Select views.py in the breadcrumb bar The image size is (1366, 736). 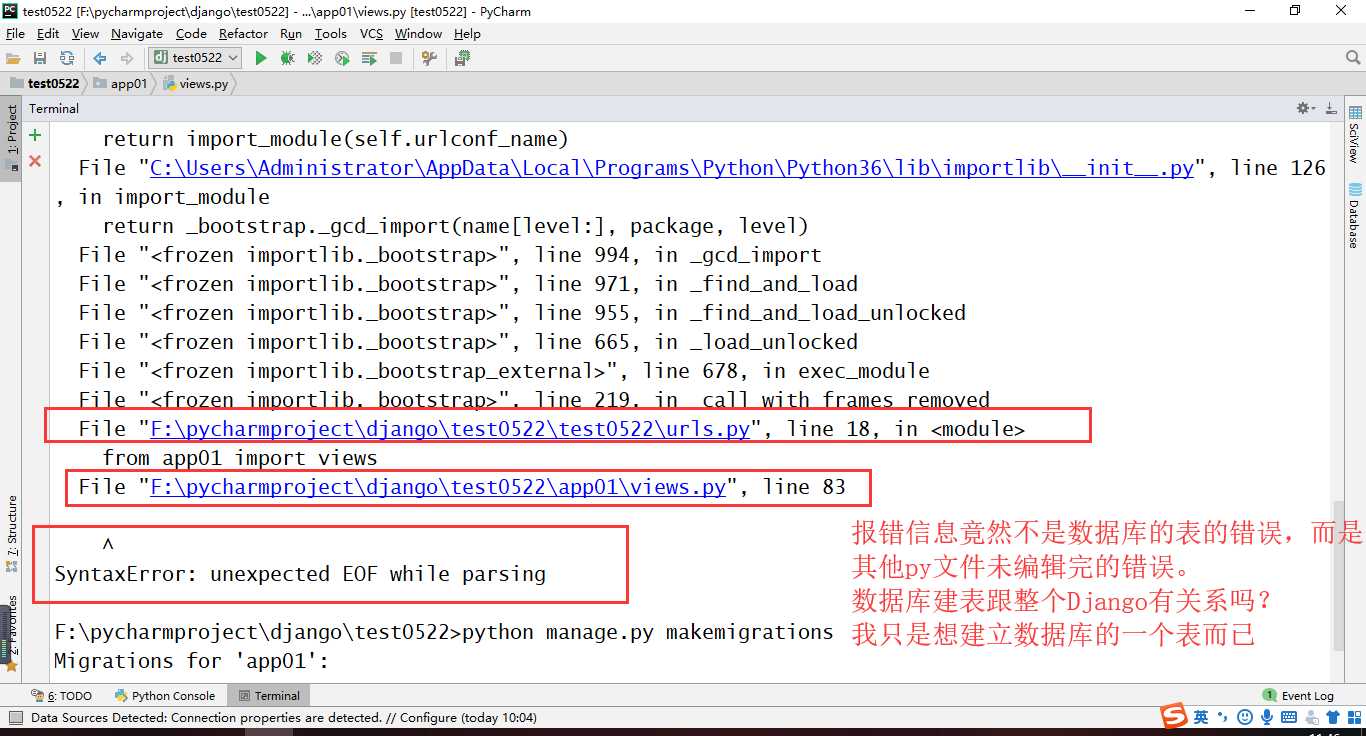click(196, 84)
